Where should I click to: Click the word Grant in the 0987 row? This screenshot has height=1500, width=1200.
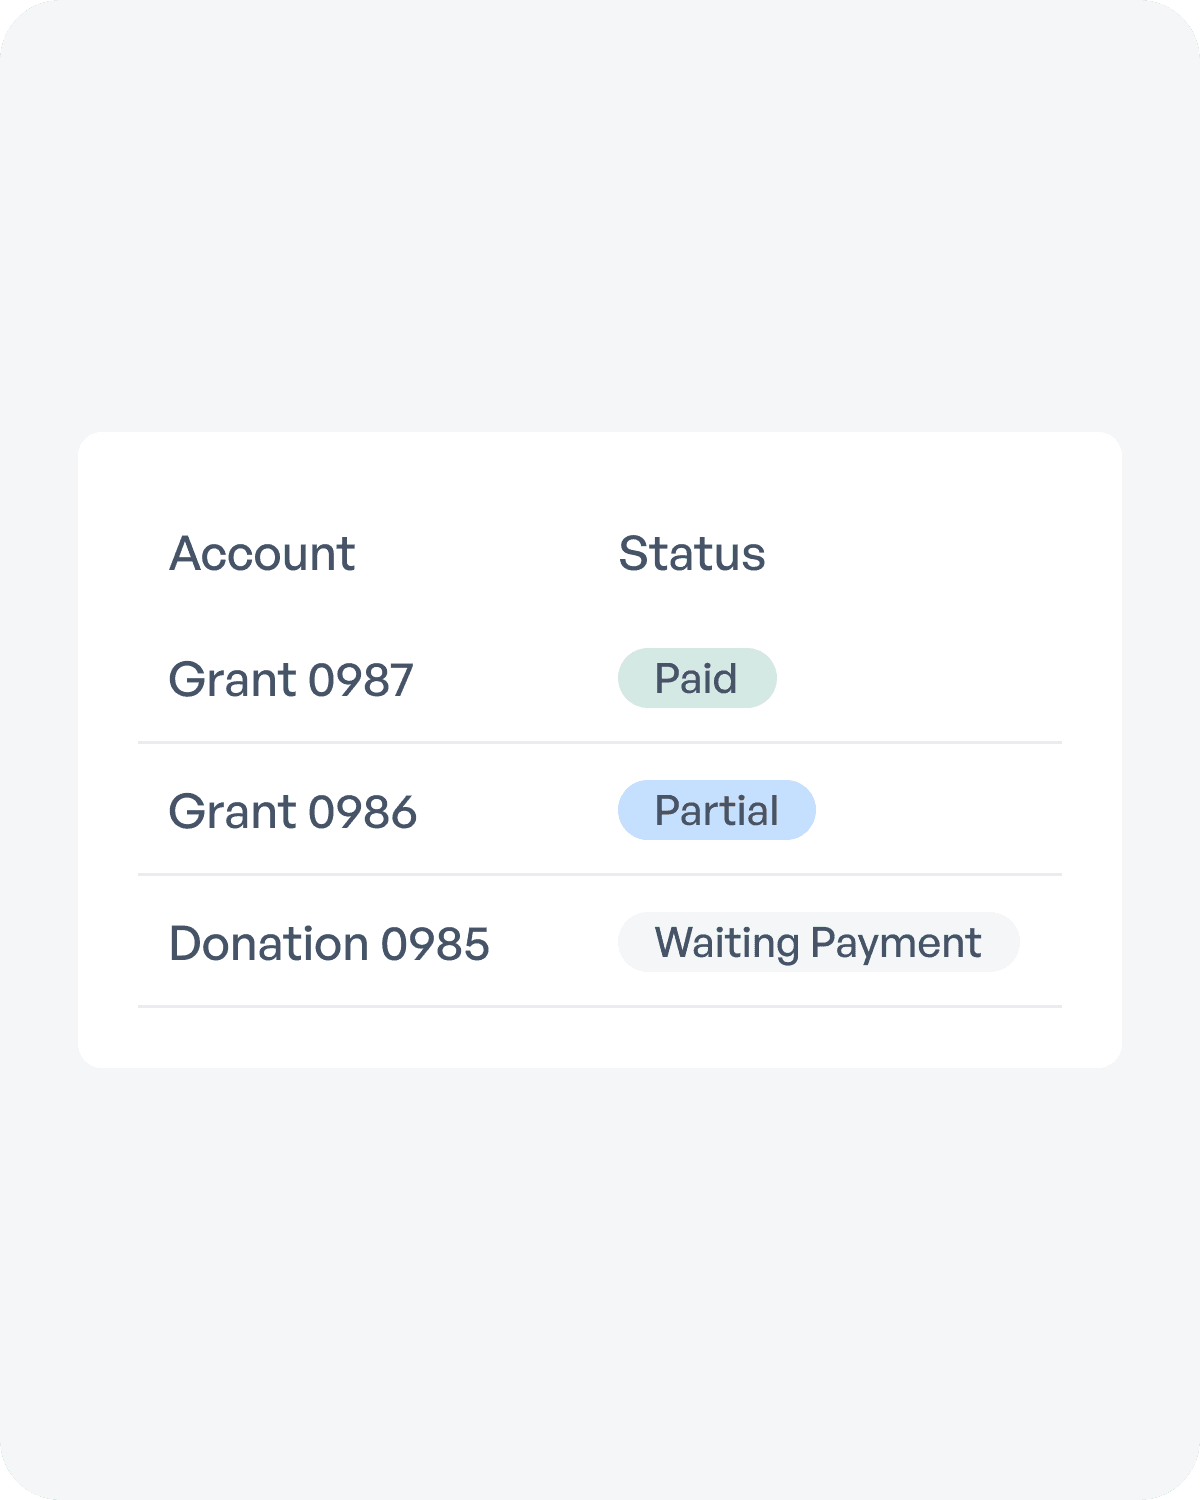tap(233, 679)
